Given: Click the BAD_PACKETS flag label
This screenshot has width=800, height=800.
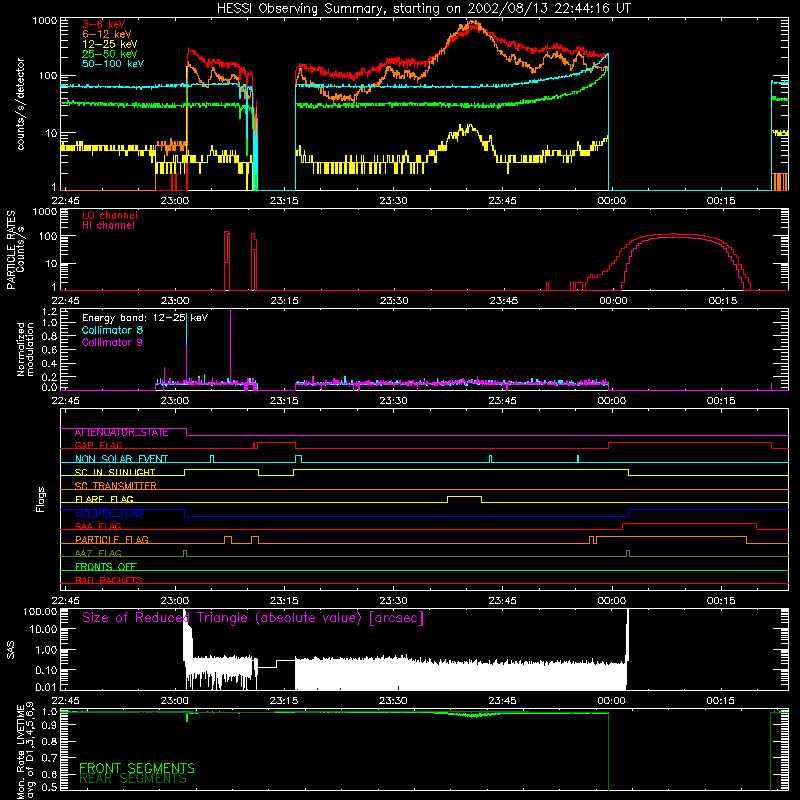Looking at the screenshot, I should pyautogui.click(x=109, y=580).
